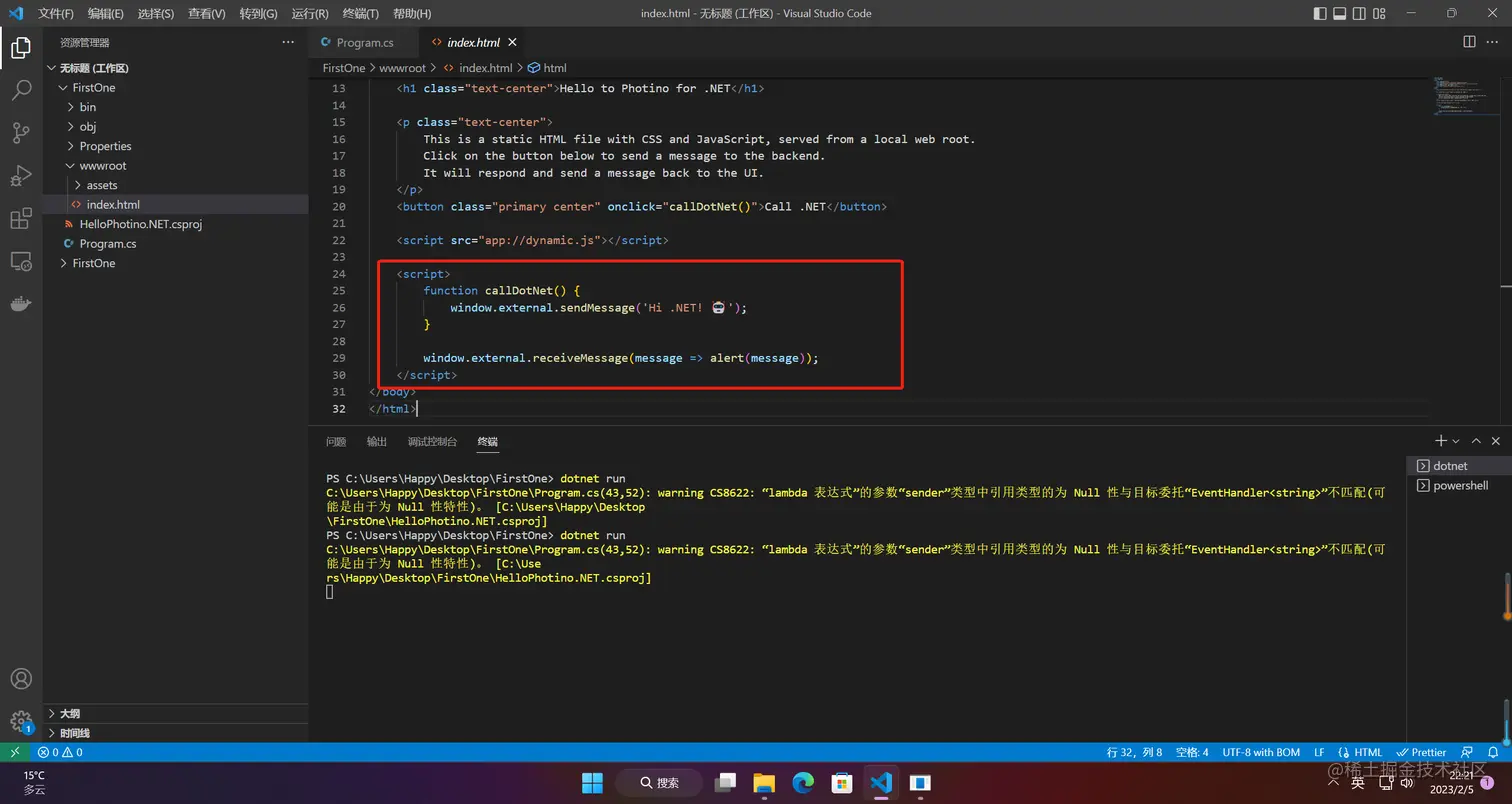Open Microsoft Edge from the taskbar
1512x804 pixels.
coord(804,782)
